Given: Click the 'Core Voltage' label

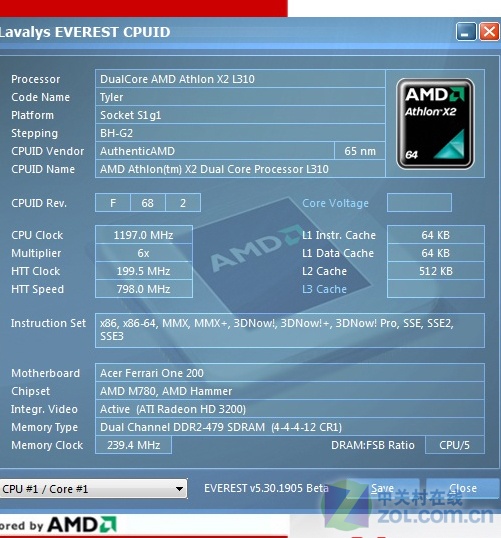Looking at the screenshot, I should [x=335, y=203].
